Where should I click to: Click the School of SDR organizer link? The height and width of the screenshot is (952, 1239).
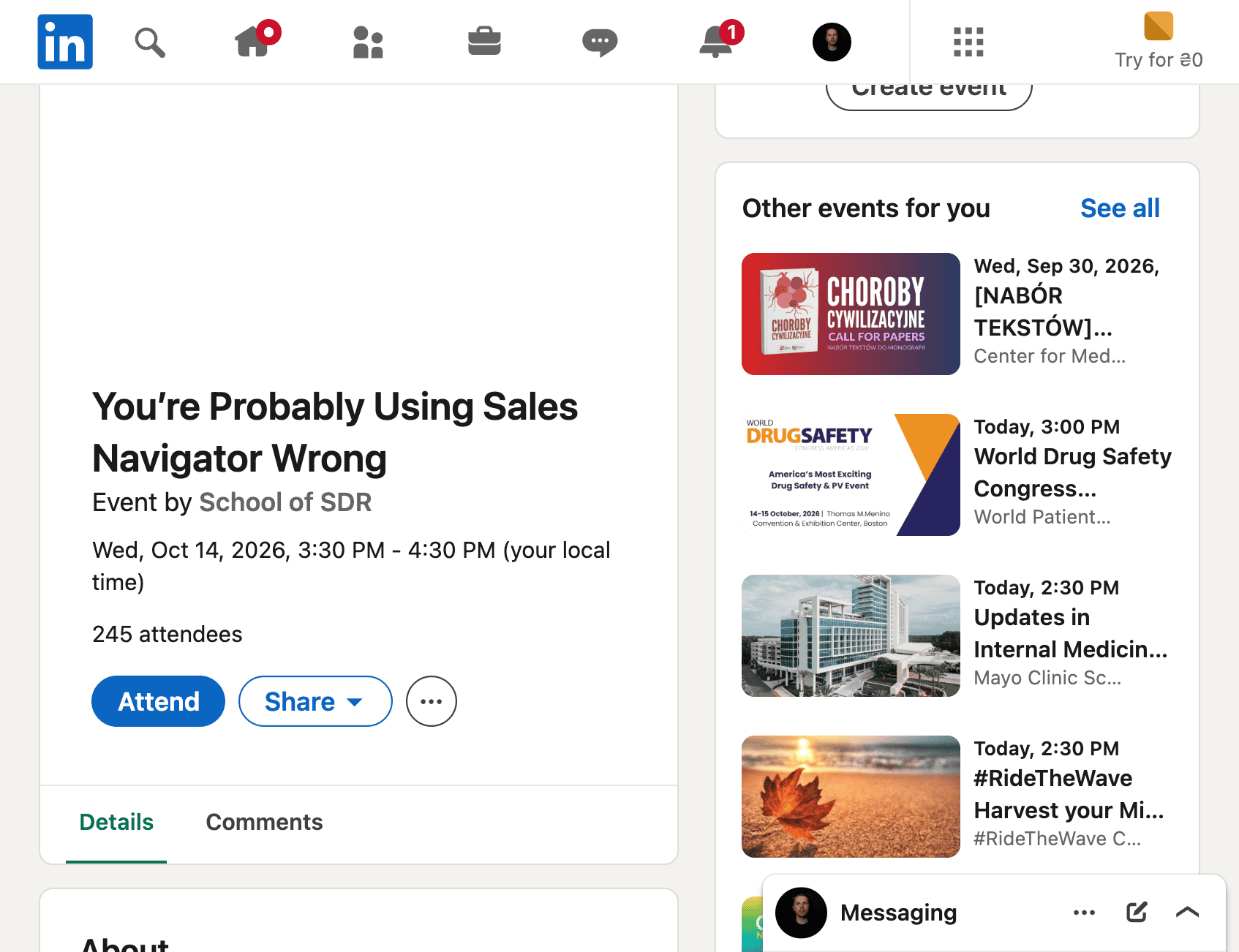tap(285, 502)
